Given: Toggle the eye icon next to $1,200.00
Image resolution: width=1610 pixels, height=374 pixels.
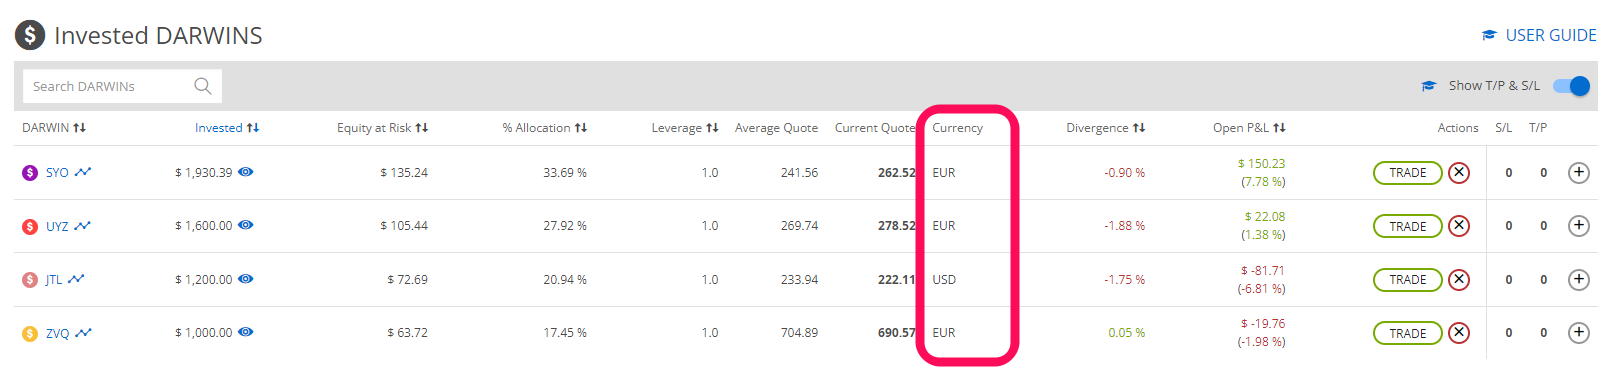Looking at the screenshot, I should click(x=246, y=279).
